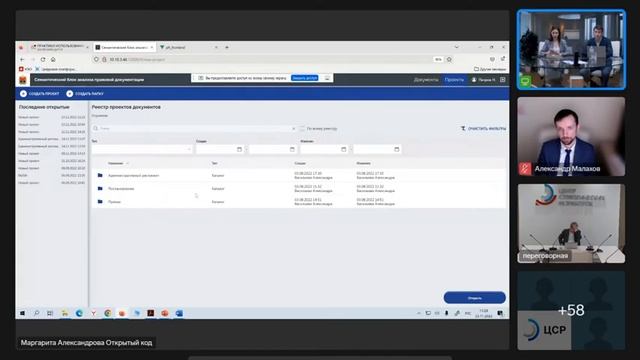Open File Explorer from the taskbar
Viewport: 640px width, 360px height.
(x=64, y=313)
